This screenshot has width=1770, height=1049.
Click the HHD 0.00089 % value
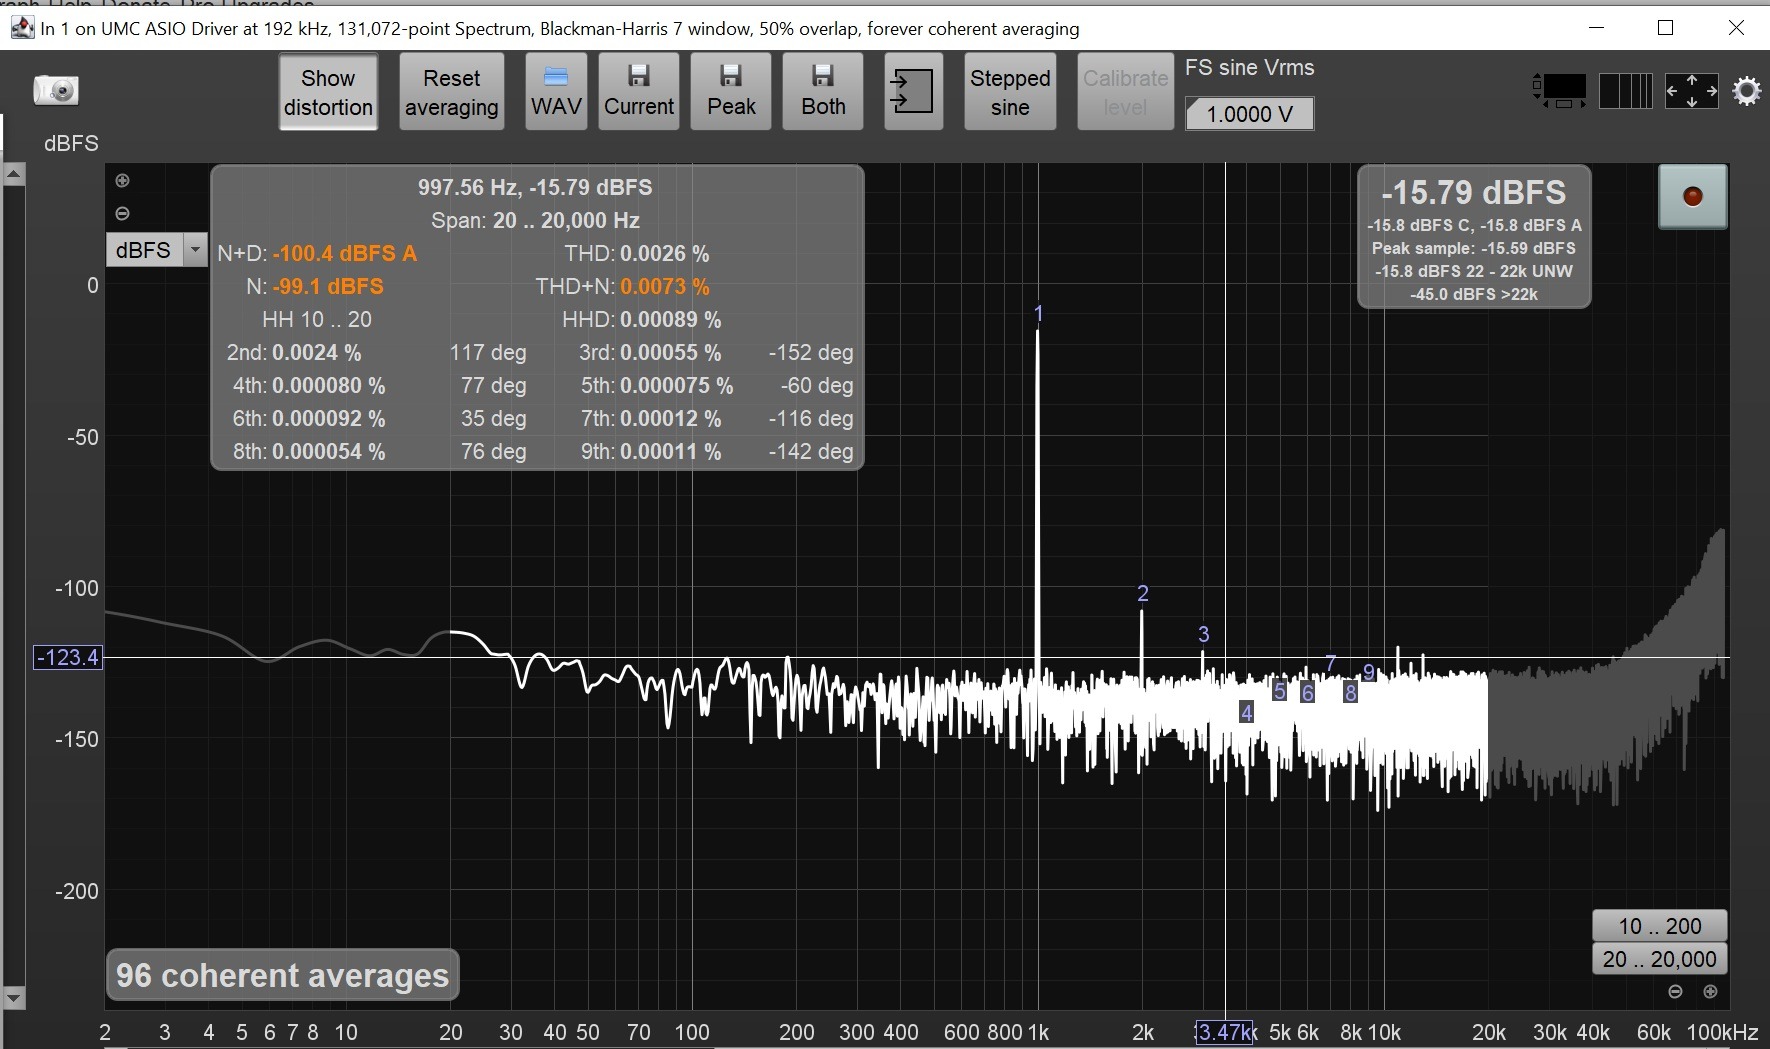click(670, 319)
